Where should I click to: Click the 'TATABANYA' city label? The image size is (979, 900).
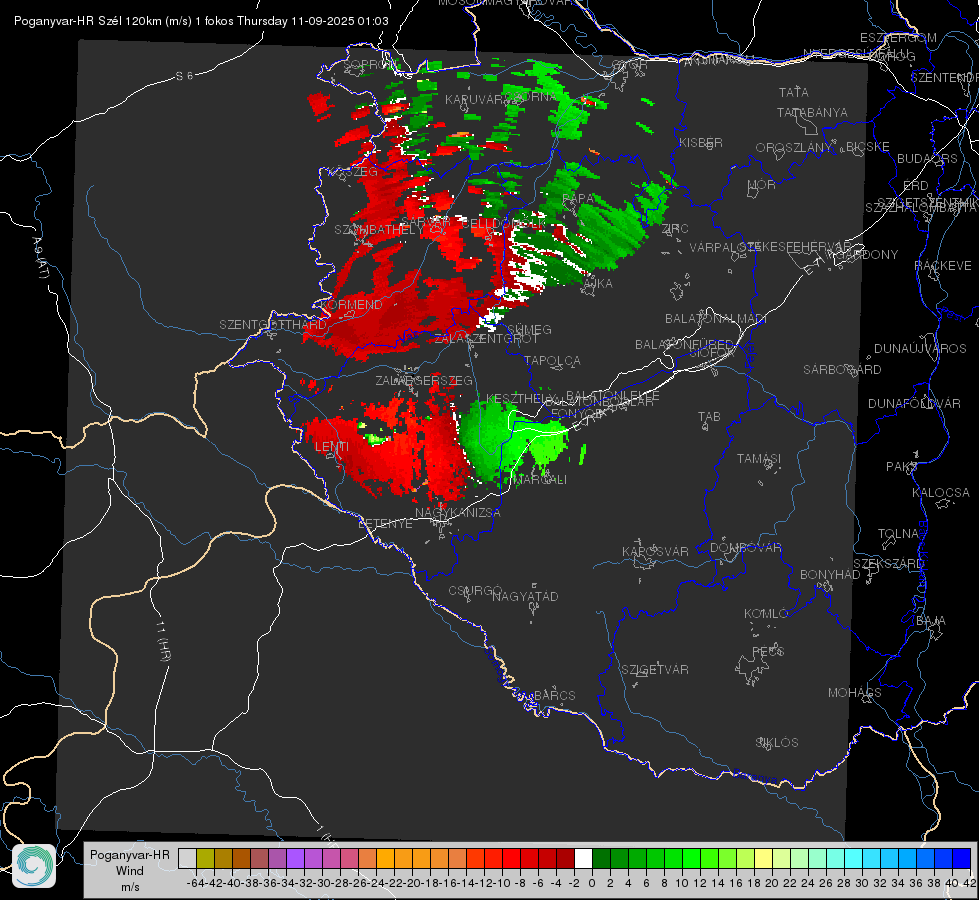812,112
